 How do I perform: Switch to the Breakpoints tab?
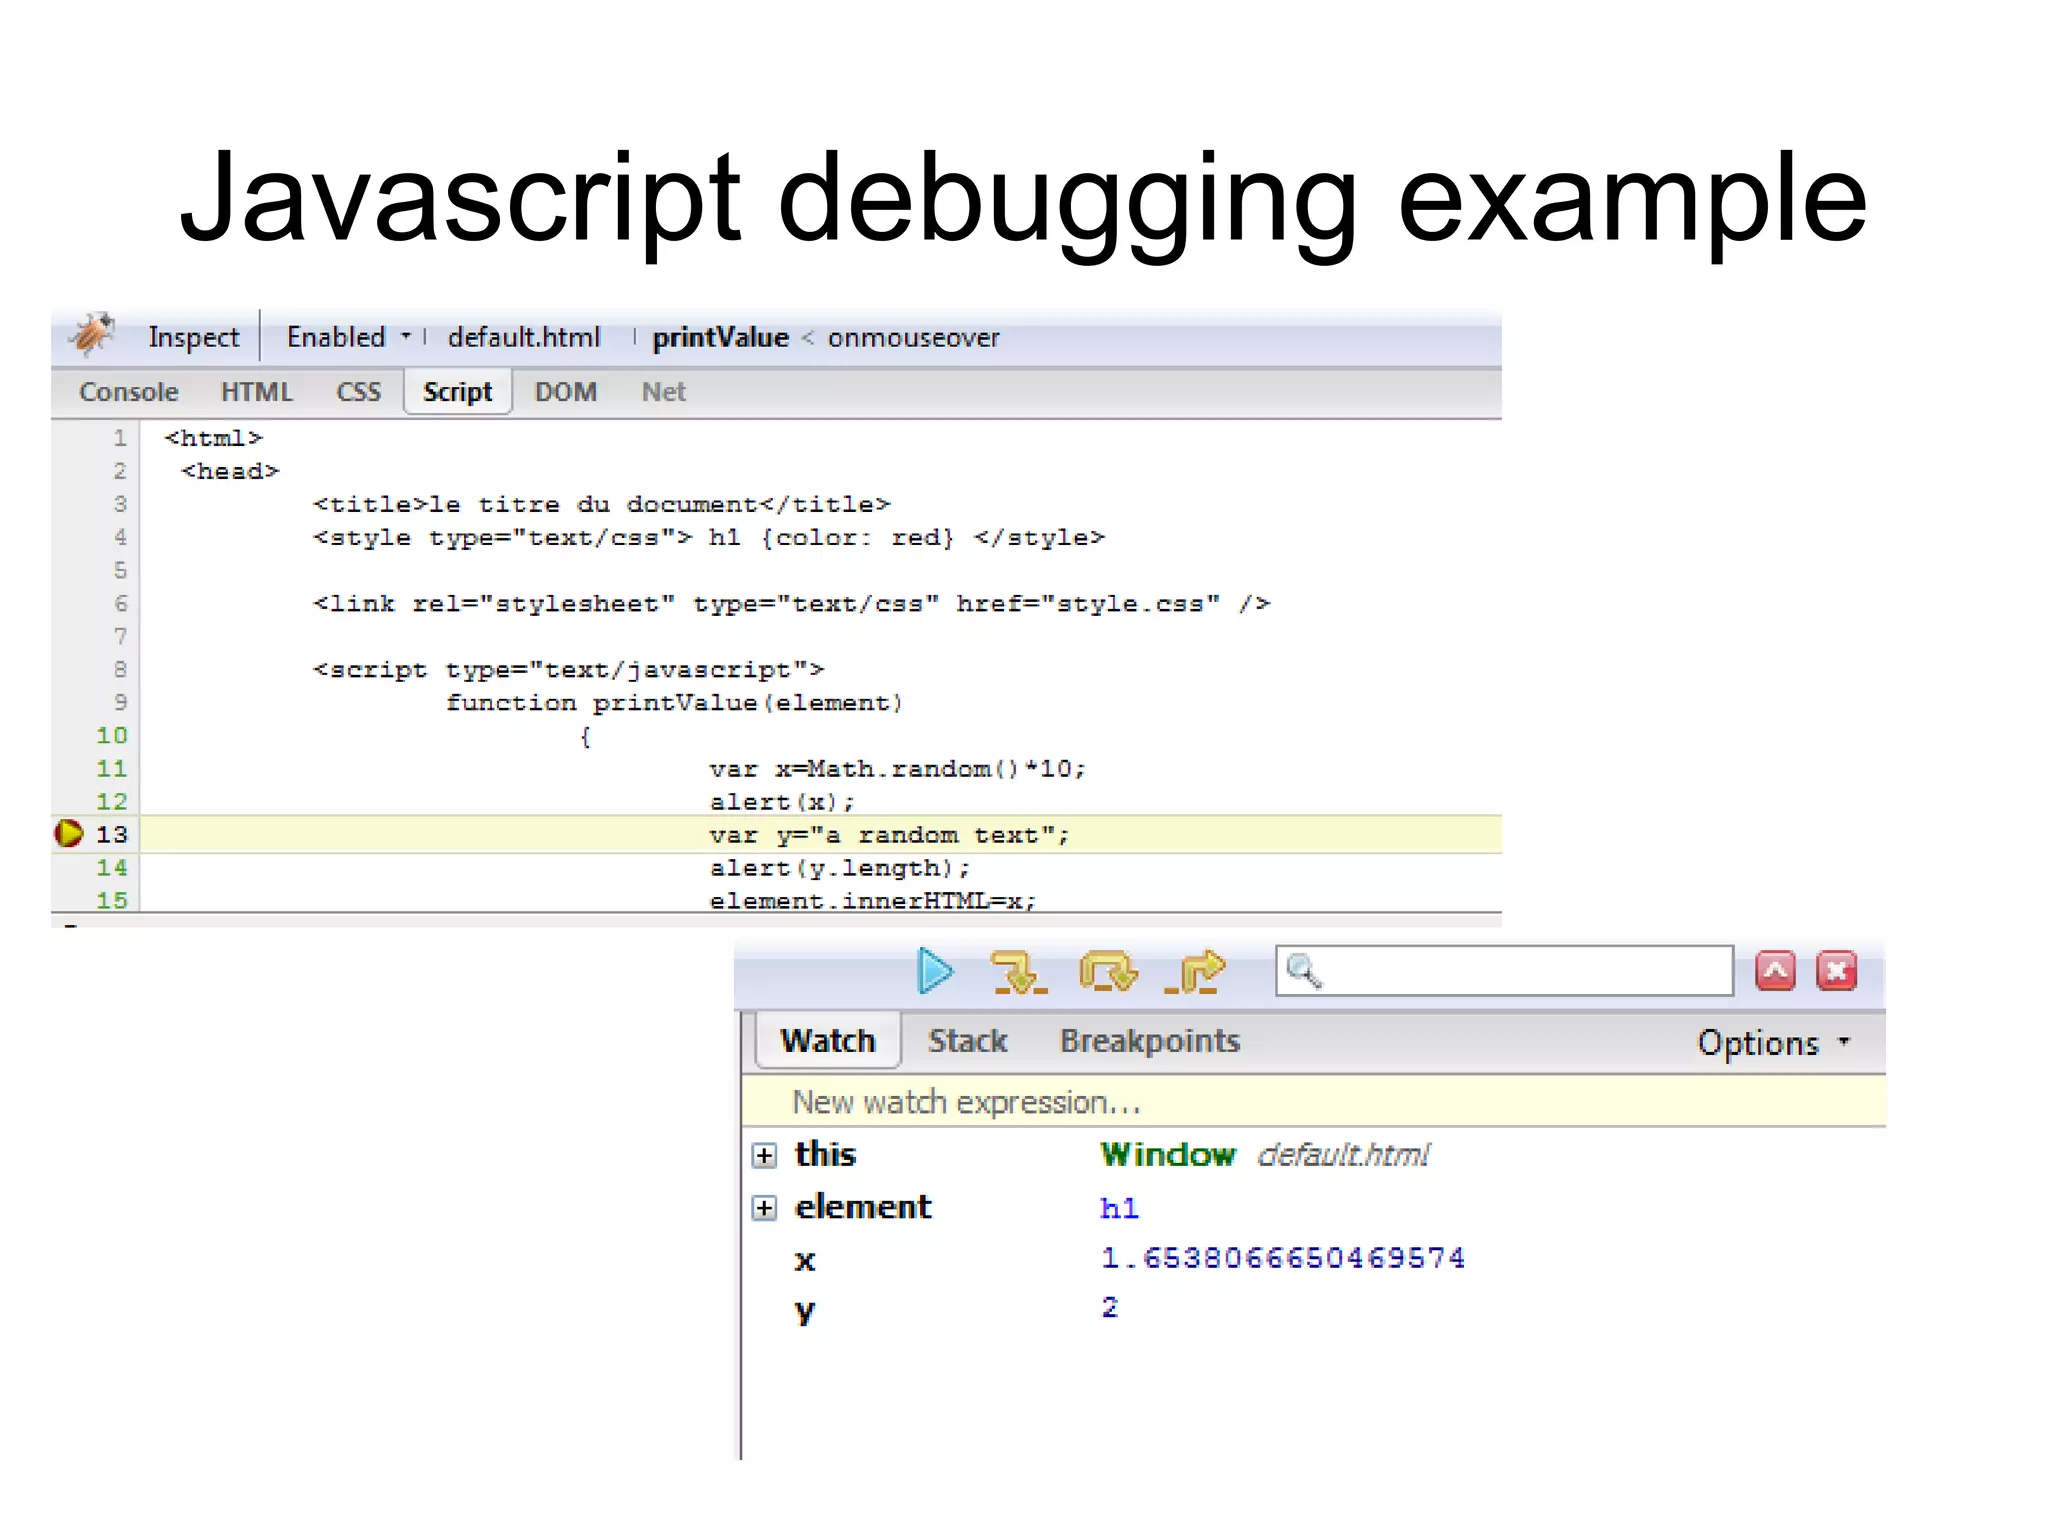[x=1149, y=1041]
